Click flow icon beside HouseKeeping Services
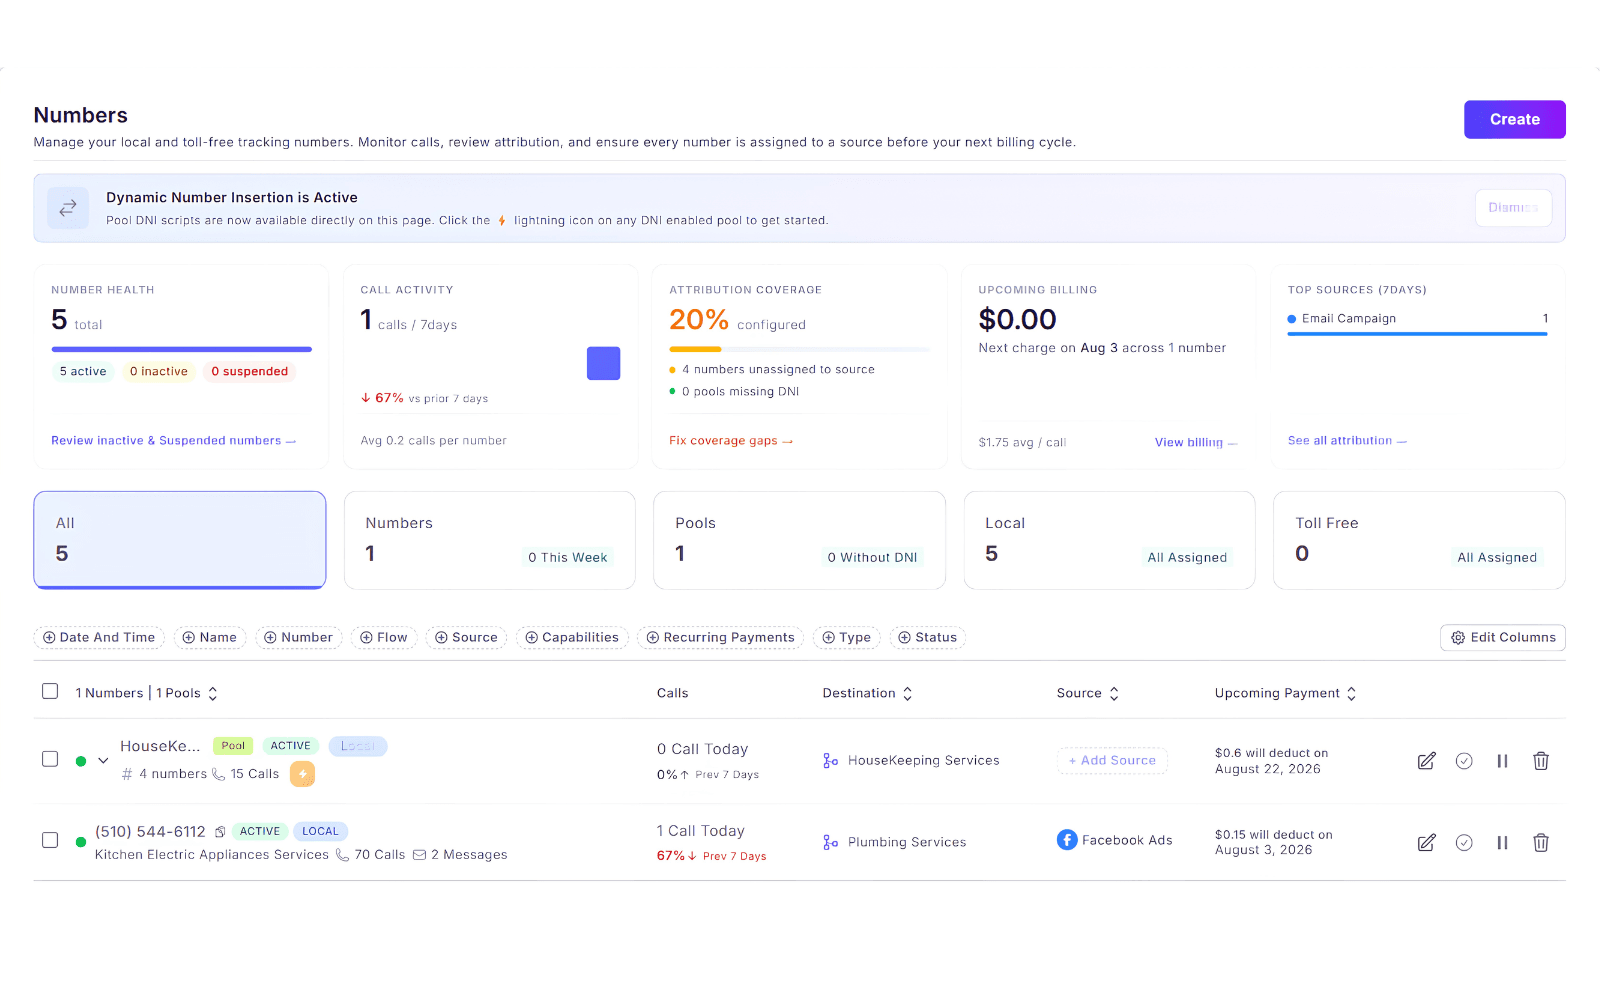 coord(830,761)
